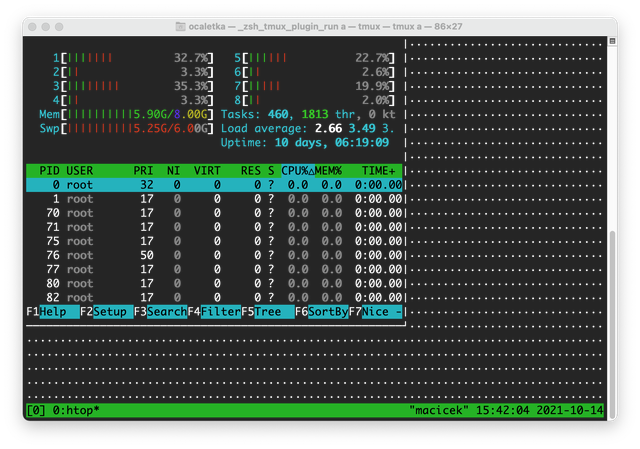Click the terminal window vertical scrollbar
The image size is (640, 449).
coord(612,325)
